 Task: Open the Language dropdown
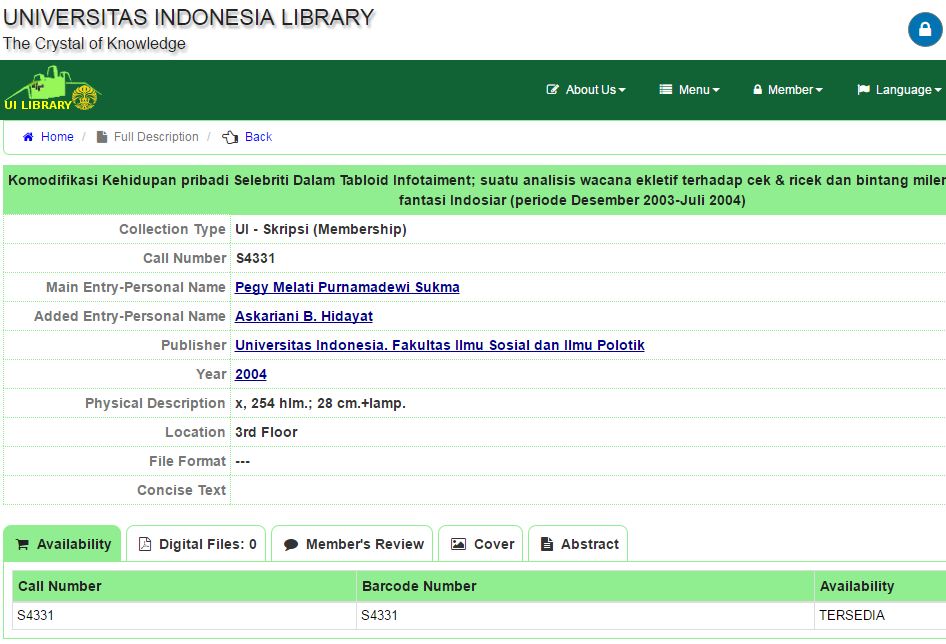(899, 90)
